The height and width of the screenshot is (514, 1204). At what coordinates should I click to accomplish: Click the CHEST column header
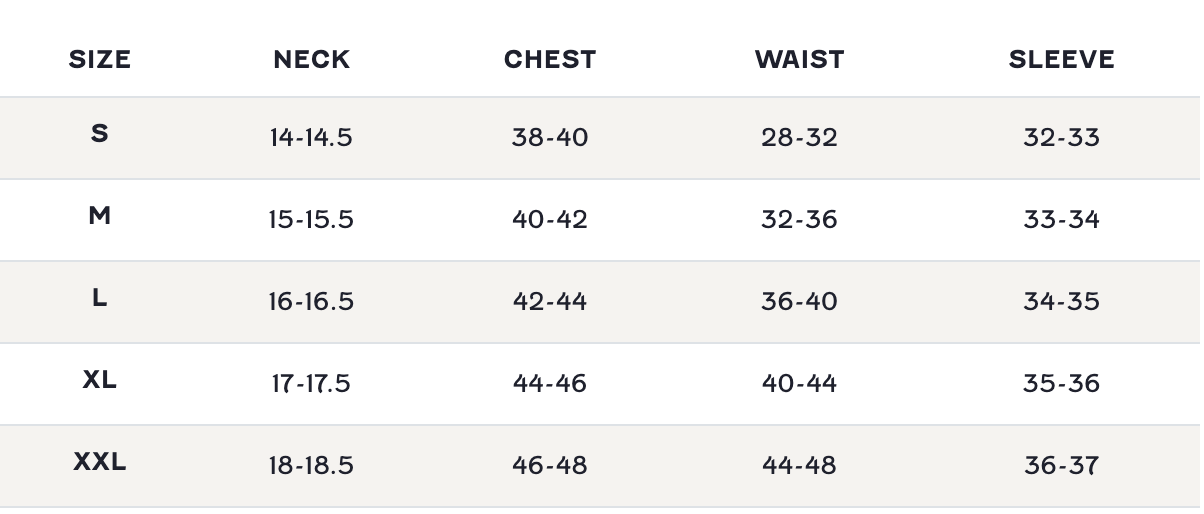tap(550, 60)
